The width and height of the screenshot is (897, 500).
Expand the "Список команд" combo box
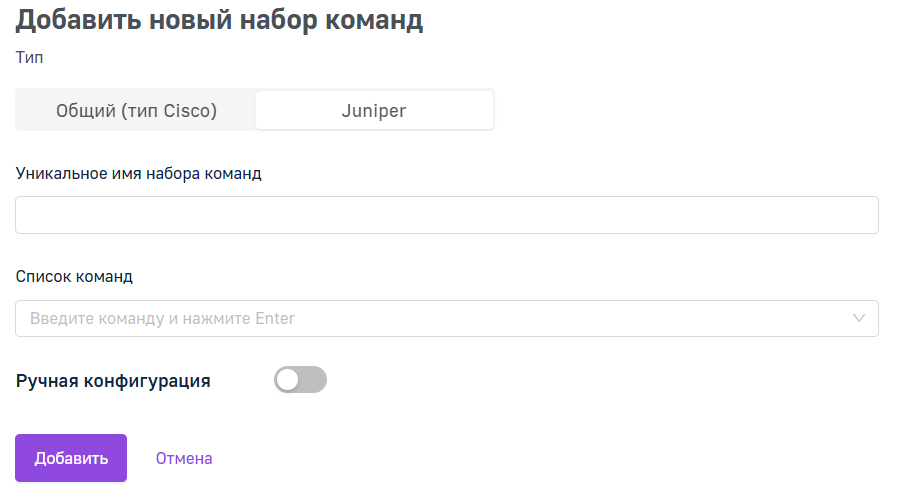click(x=447, y=319)
